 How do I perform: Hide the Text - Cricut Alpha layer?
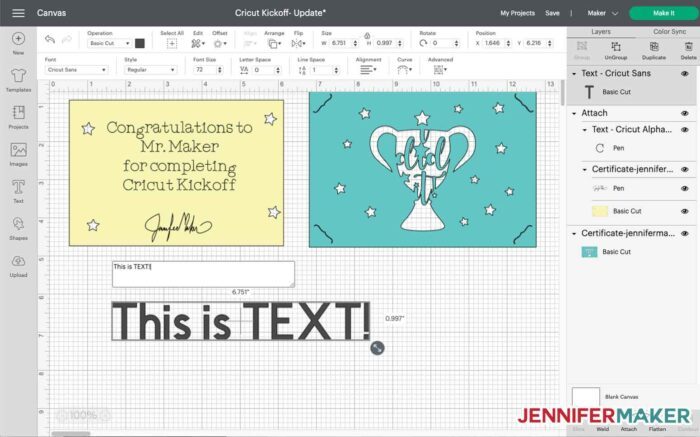[x=684, y=130]
